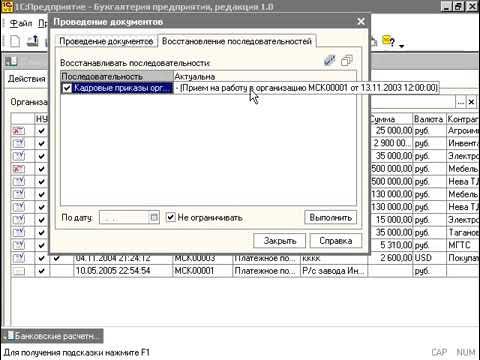Viewport: 480px width, 360px height.
Task: Click the new document toolbar icon
Action: 15,42
